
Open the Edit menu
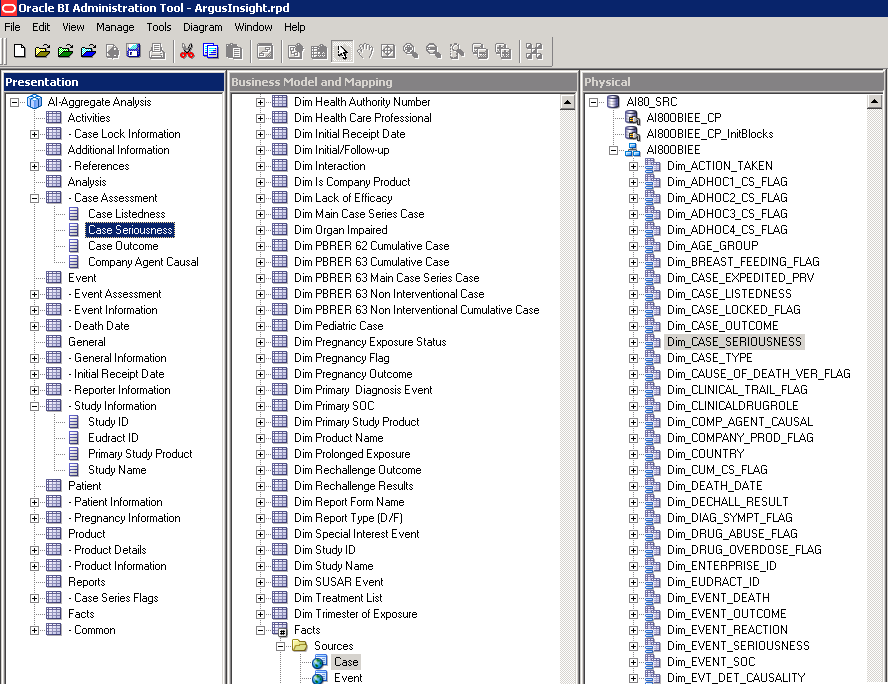[x=41, y=27]
